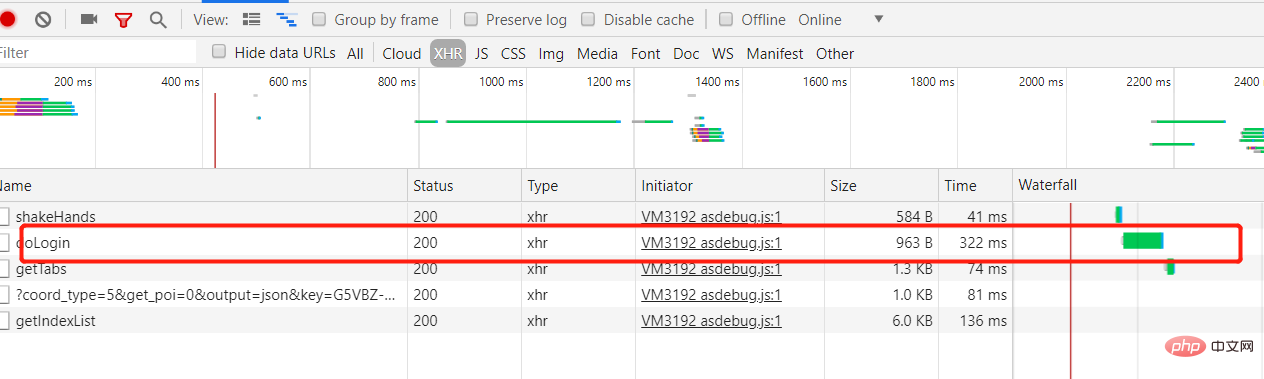Open VM3192 asdebug.js:1 link for doLogin
The image size is (1264, 379).
(x=711, y=242)
